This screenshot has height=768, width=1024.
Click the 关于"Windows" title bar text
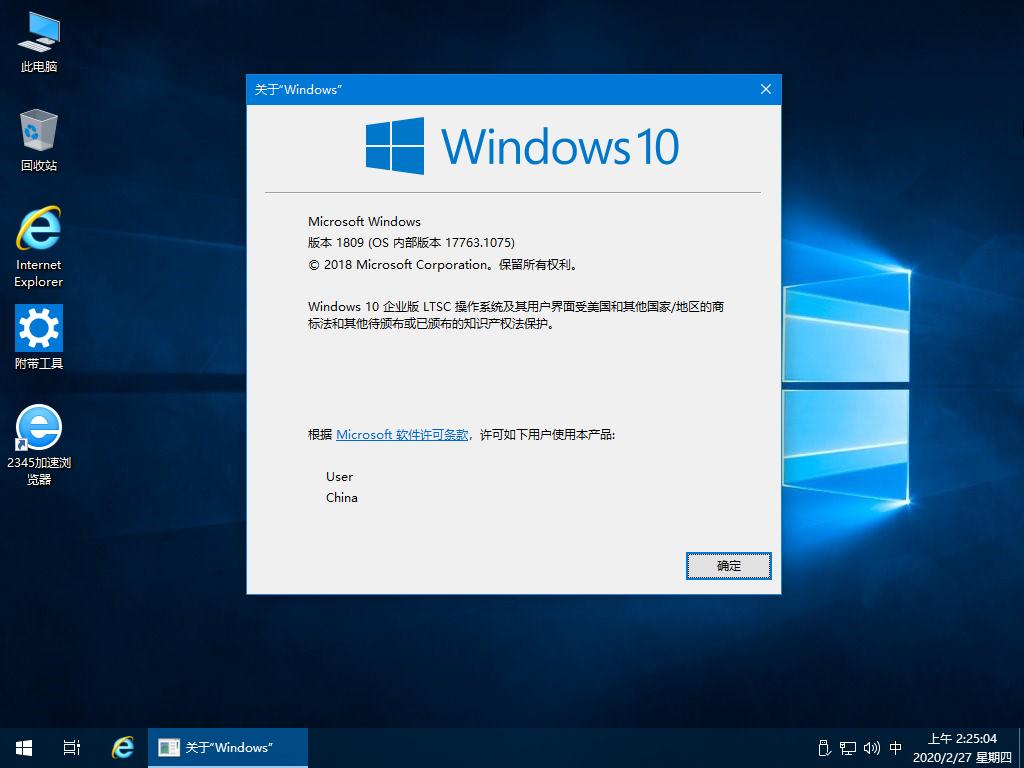[x=298, y=90]
